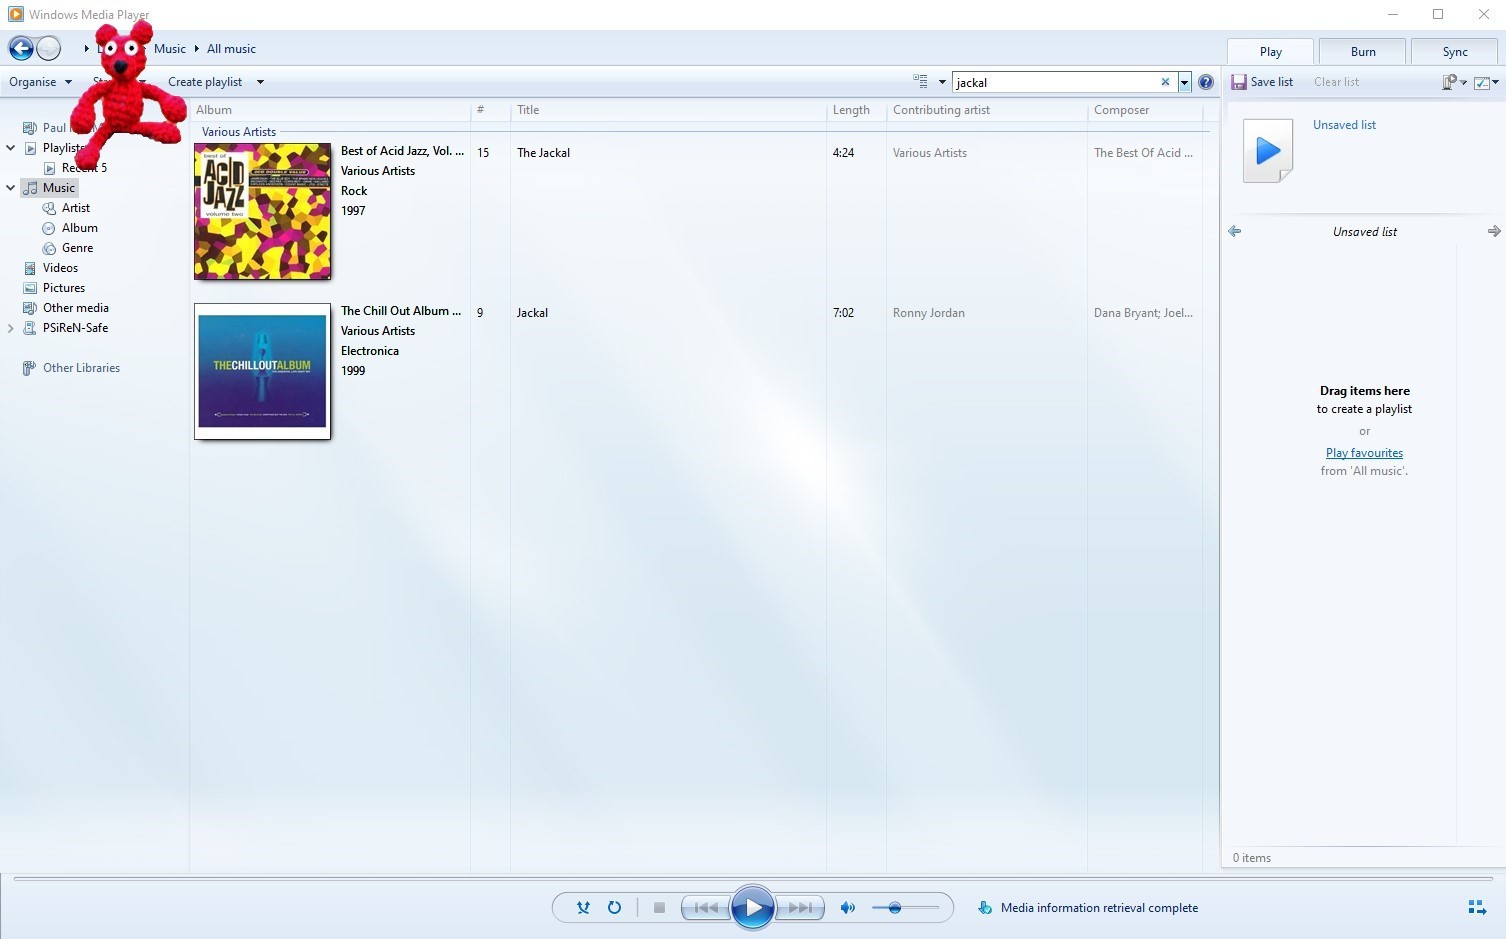Click the Next track button
Screen dimensions: 1506x939
pyautogui.click(x=800, y=908)
